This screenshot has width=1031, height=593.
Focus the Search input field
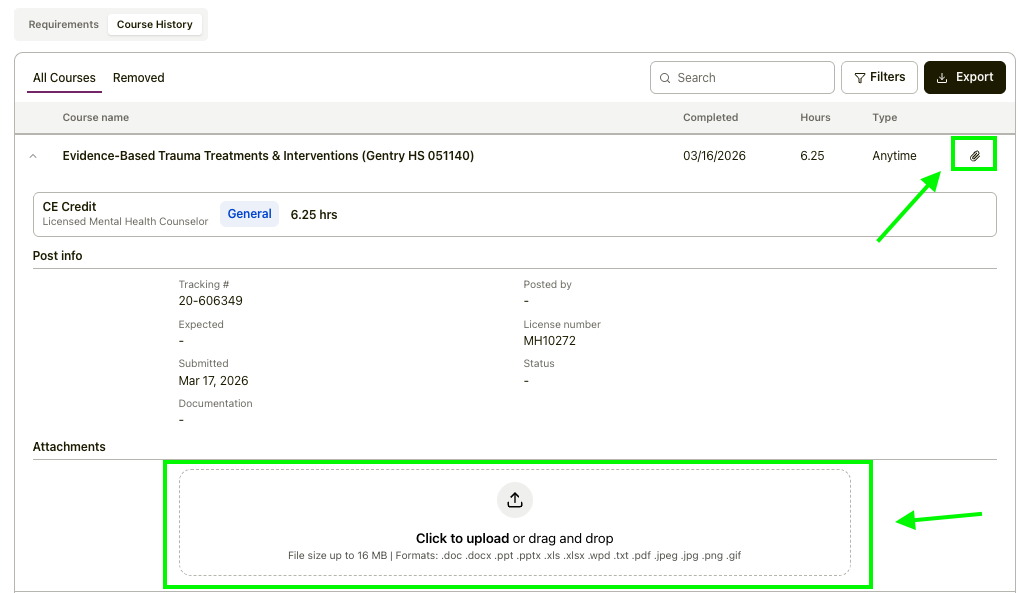750,78
